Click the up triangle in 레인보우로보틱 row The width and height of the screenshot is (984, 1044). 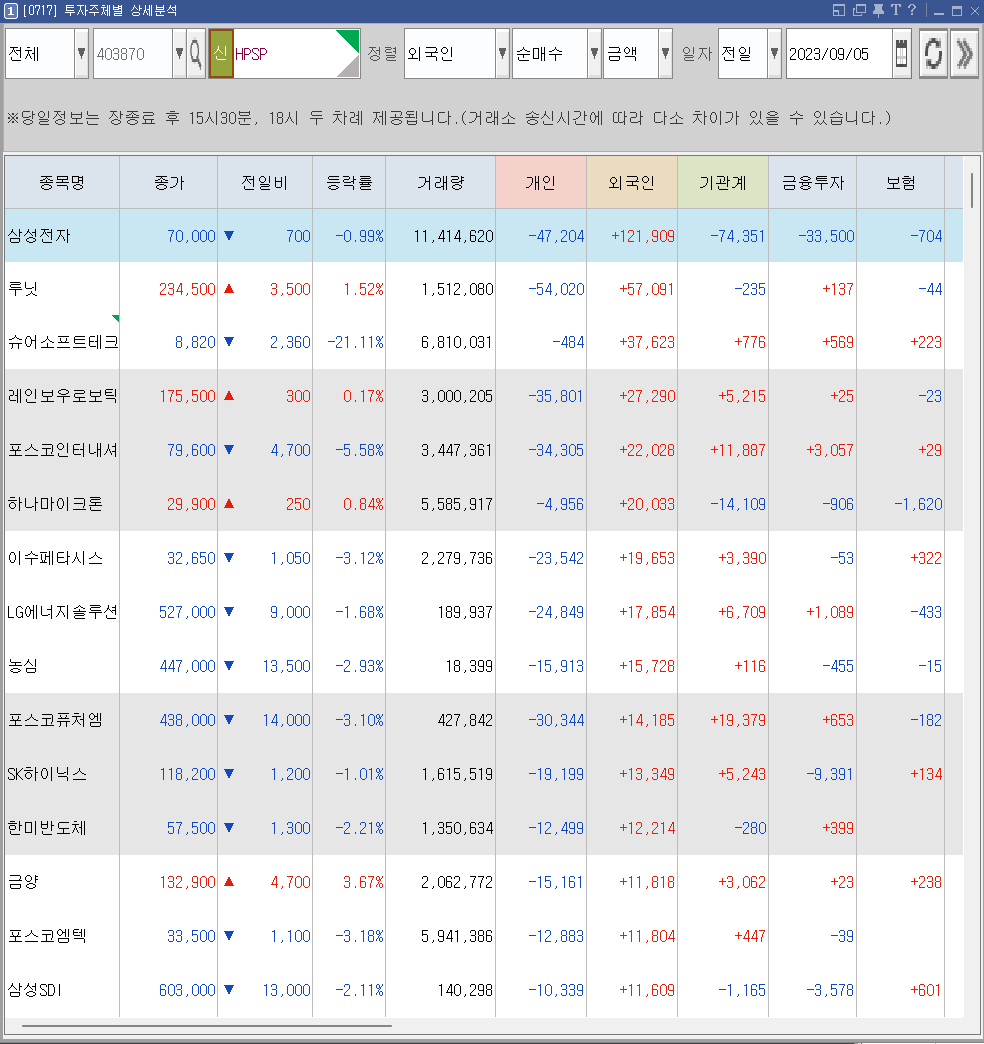[229, 395]
